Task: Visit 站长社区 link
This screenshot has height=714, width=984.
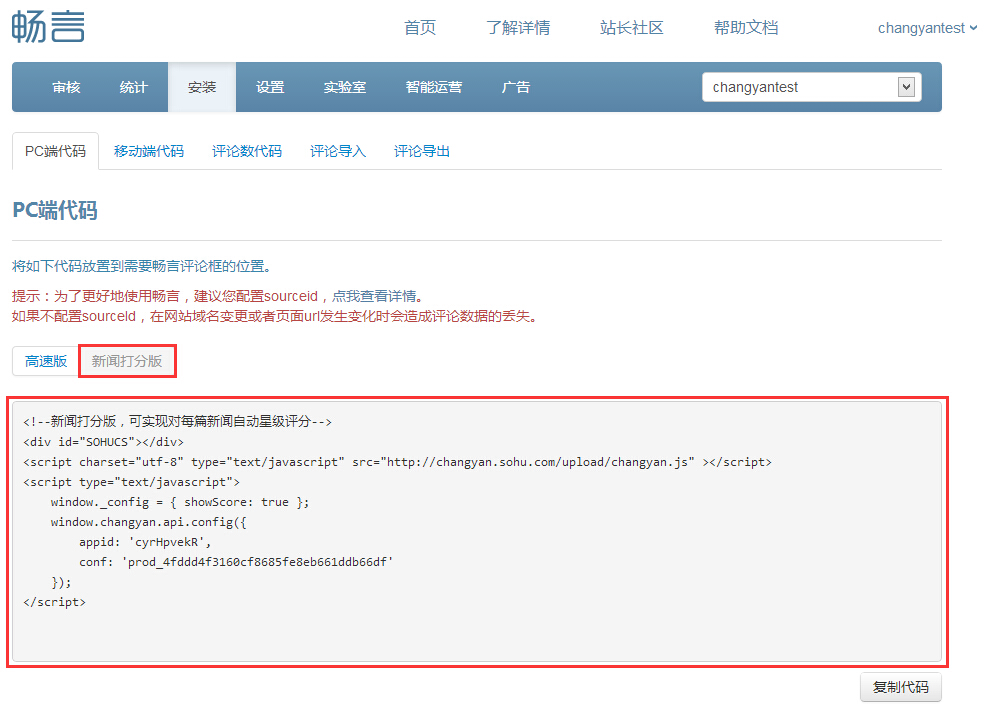Action: 631,28
